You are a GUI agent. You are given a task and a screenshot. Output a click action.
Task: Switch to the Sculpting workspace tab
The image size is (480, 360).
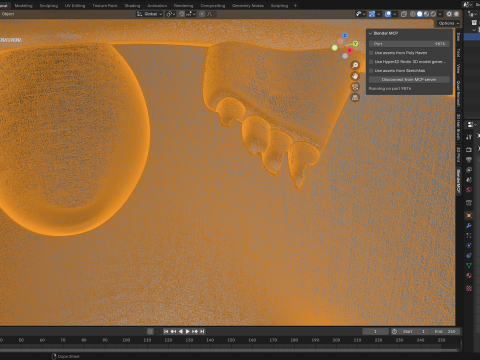[49, 6]
